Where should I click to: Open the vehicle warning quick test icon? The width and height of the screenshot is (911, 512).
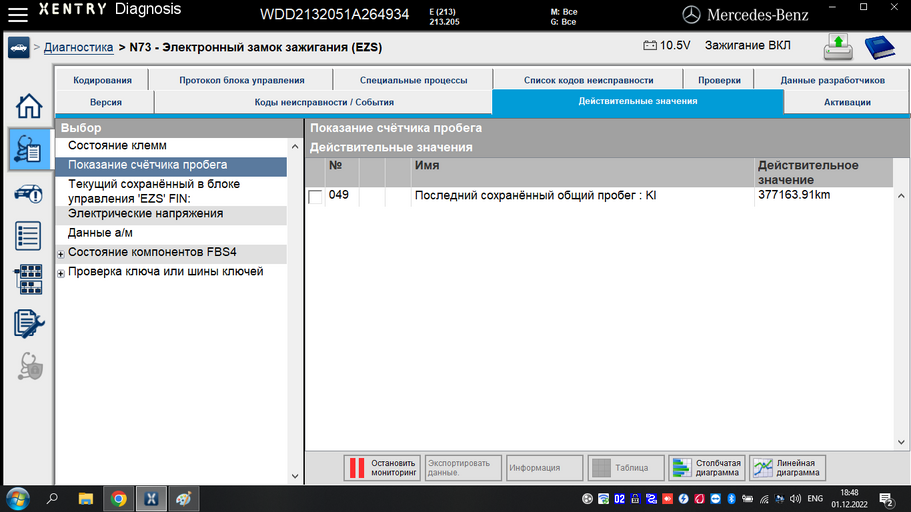tap(28, 194)
